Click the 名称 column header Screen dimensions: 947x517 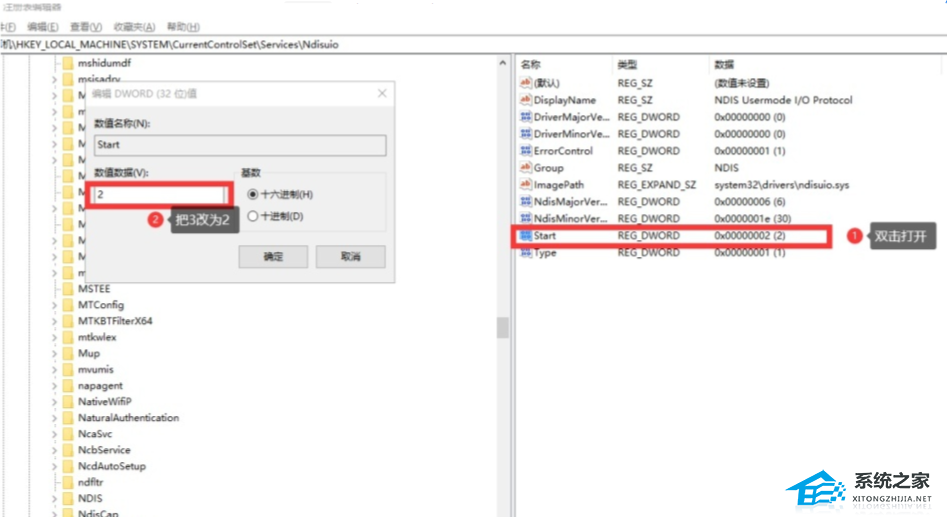coord(531,65)
